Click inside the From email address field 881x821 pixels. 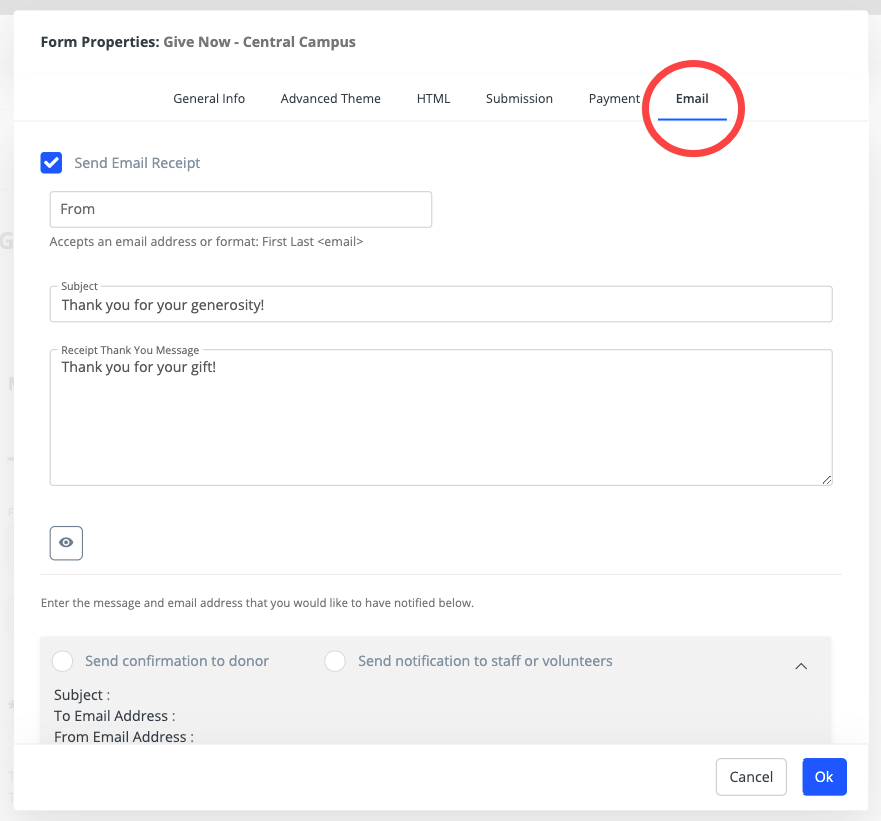pyautogui.click(x=240, y=209)
